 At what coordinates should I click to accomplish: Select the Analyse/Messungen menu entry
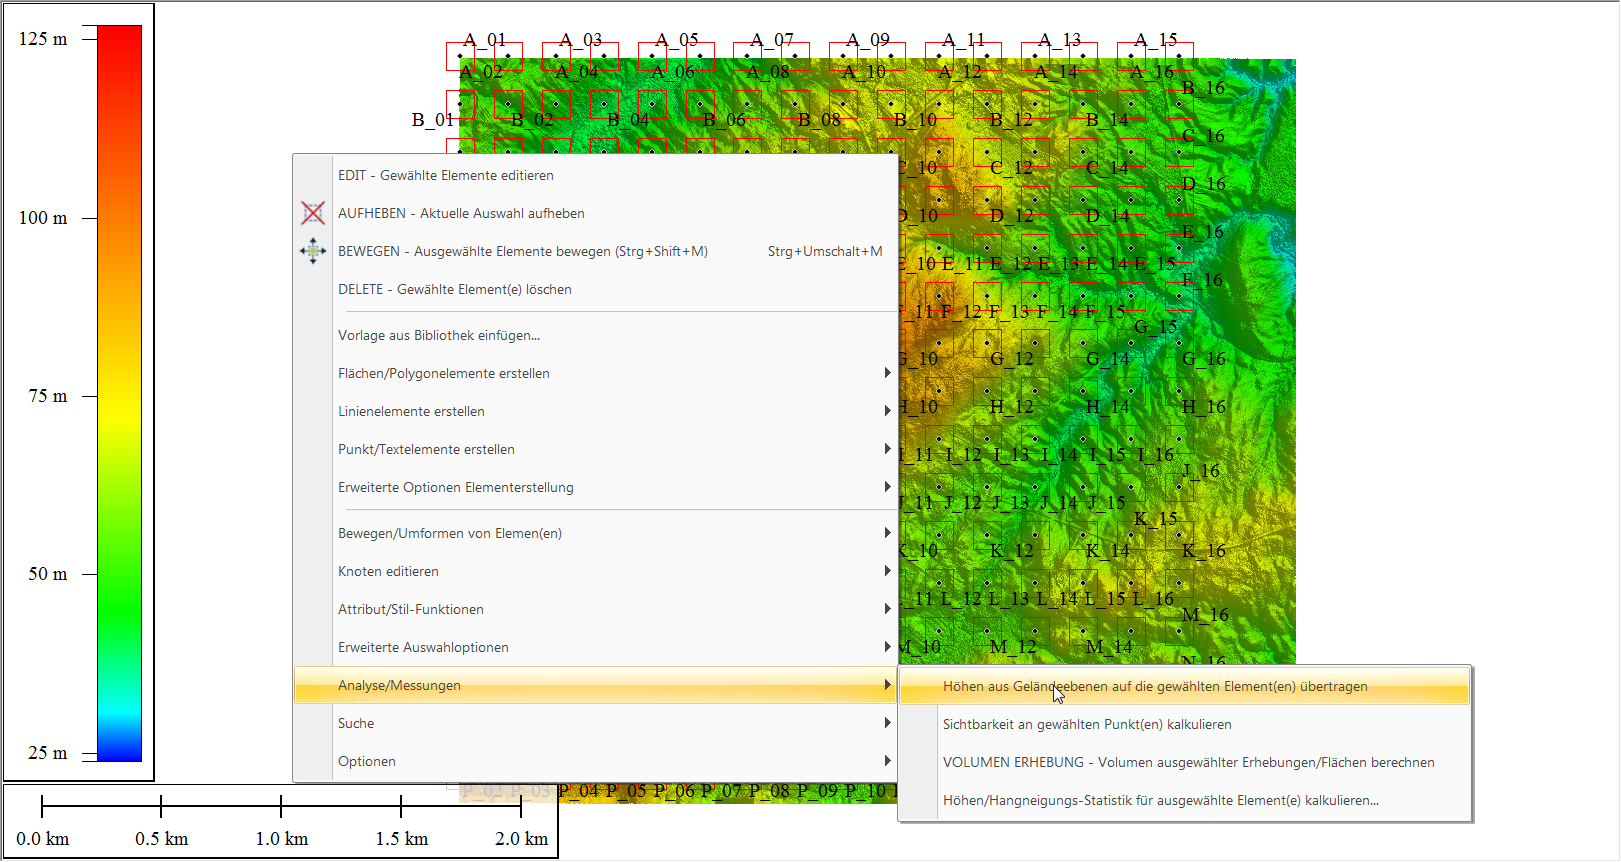[x=595, y=685]
